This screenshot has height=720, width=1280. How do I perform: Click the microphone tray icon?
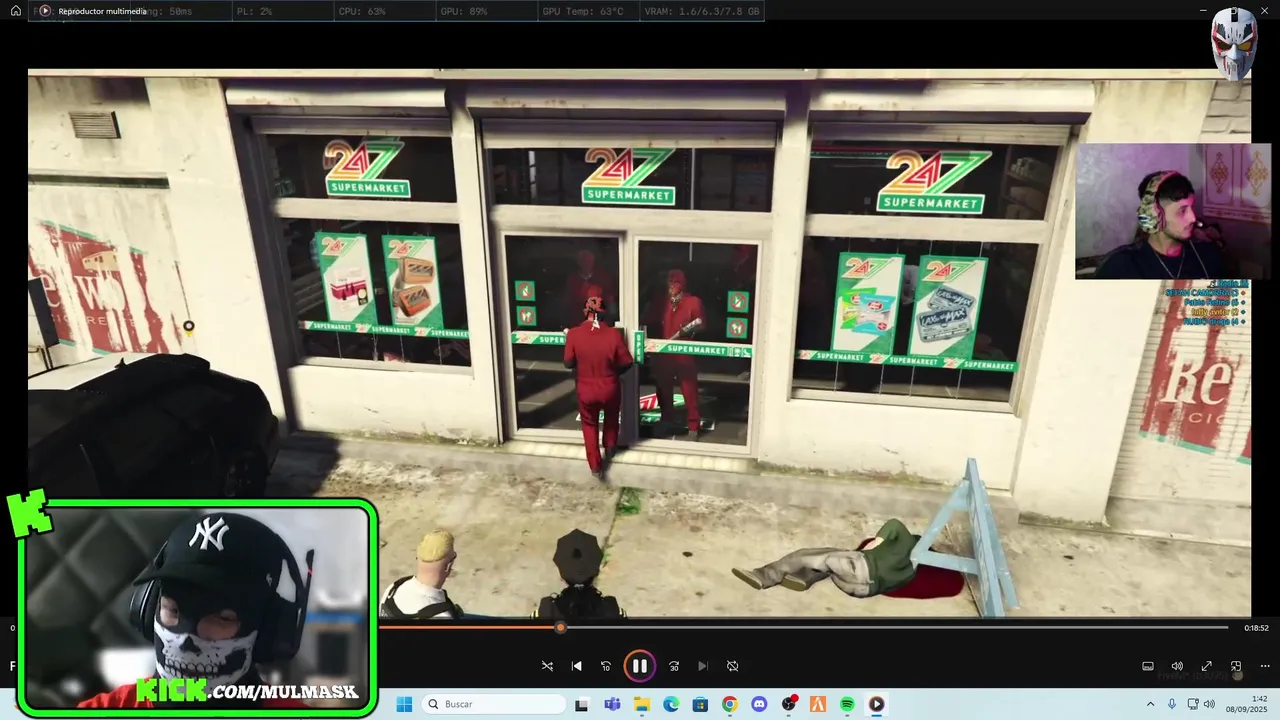coord(1172,704)
